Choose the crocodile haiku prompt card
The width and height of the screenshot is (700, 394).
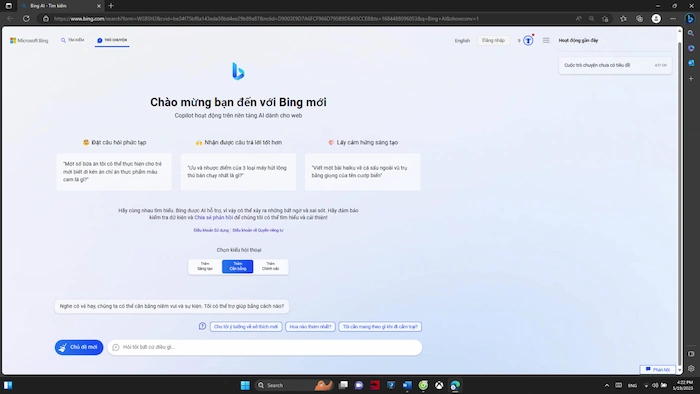[362, 172]
